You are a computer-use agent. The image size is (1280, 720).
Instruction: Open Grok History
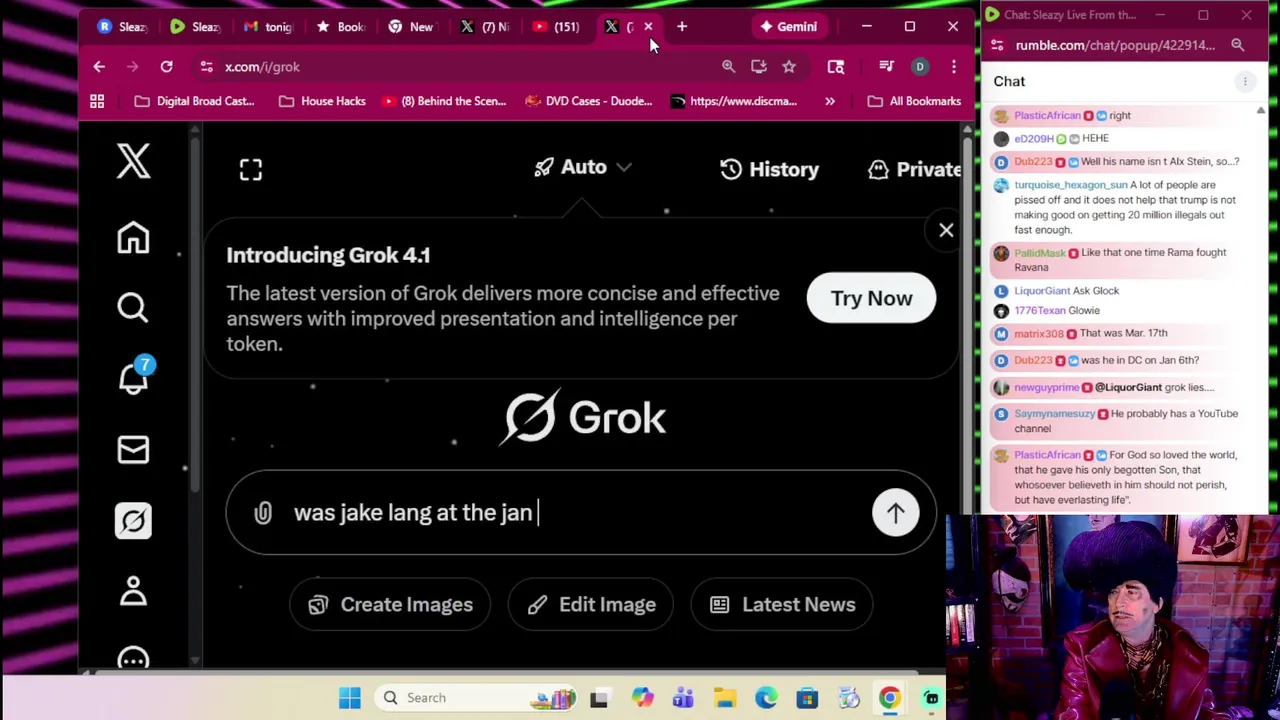coord(769,169)
